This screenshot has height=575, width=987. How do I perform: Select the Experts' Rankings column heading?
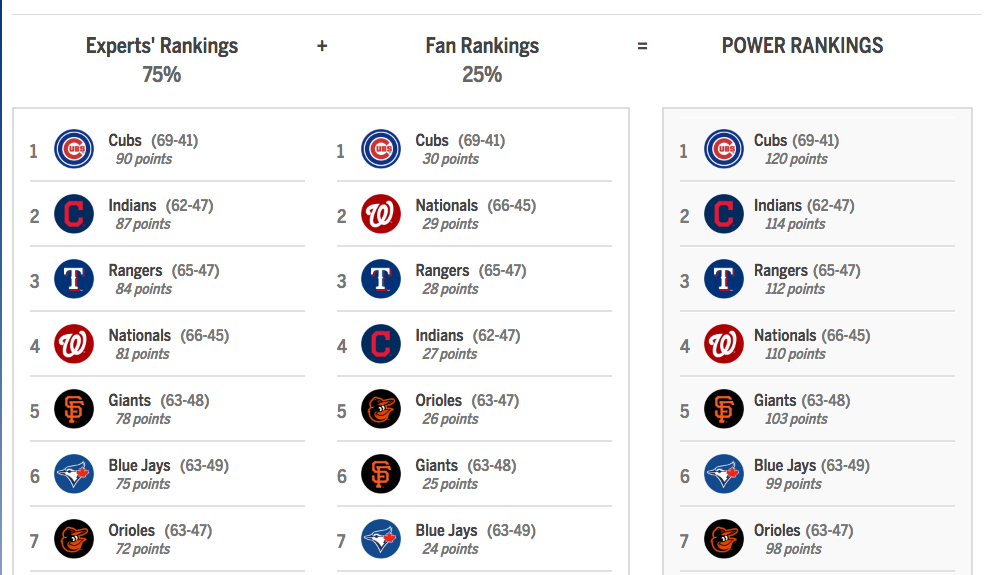click(x=162, y=46)
